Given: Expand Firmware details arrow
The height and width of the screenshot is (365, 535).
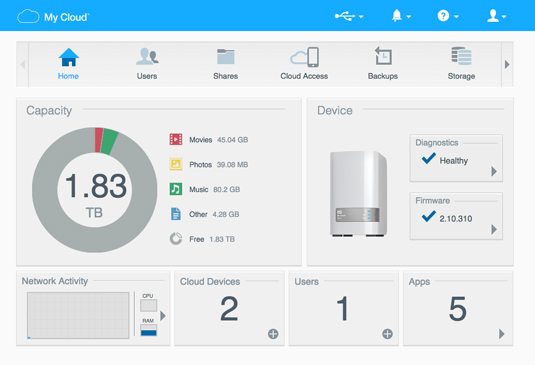Looking at the screenshot, I should (494, 229).
